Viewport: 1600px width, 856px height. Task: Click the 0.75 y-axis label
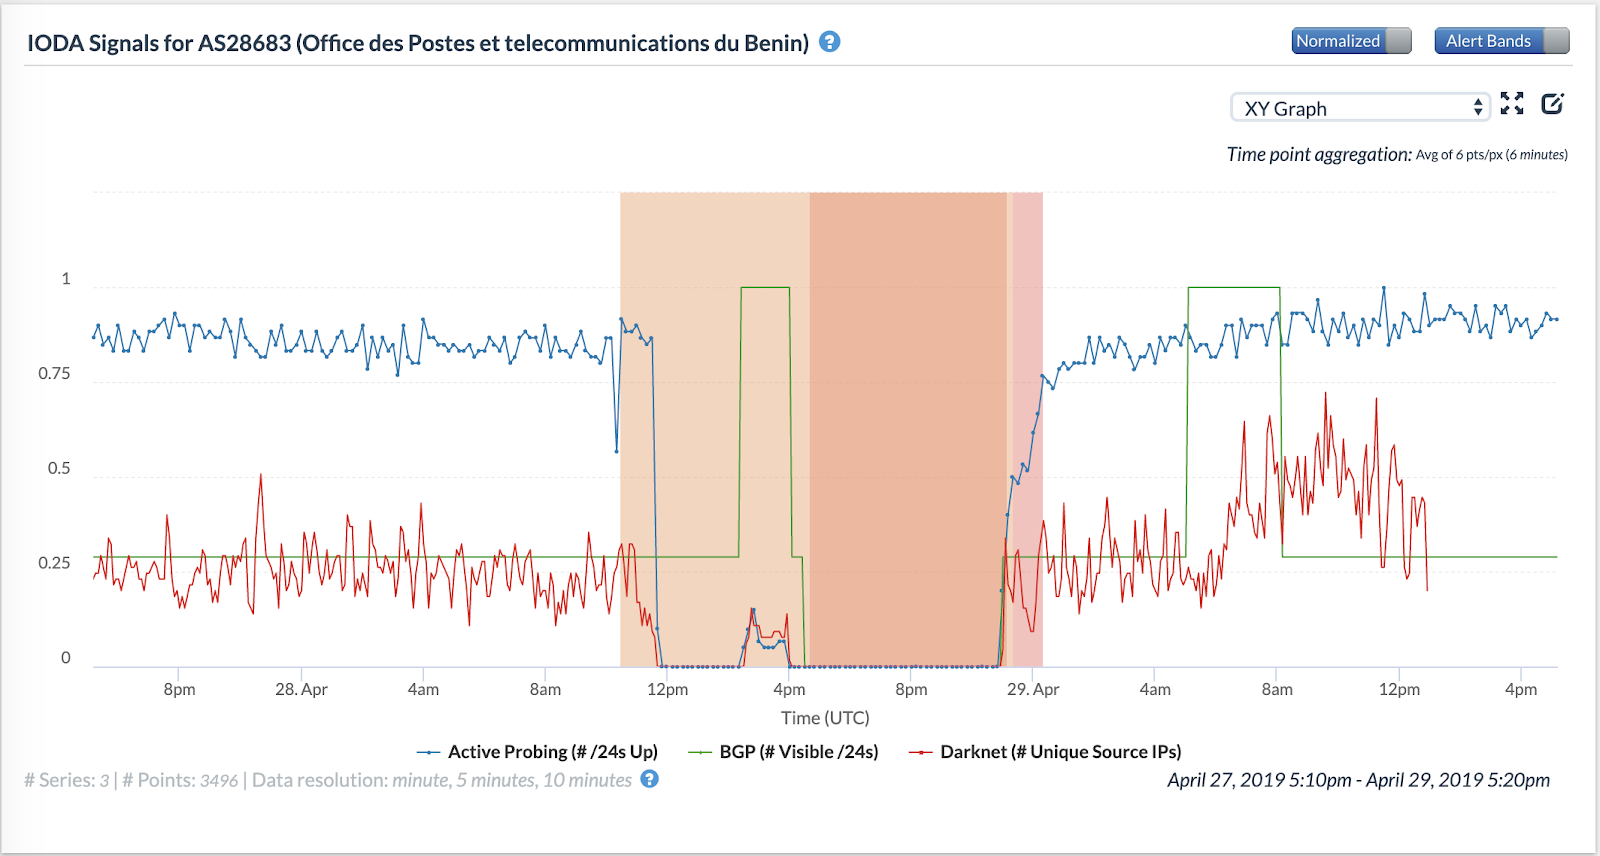(54, 374)
